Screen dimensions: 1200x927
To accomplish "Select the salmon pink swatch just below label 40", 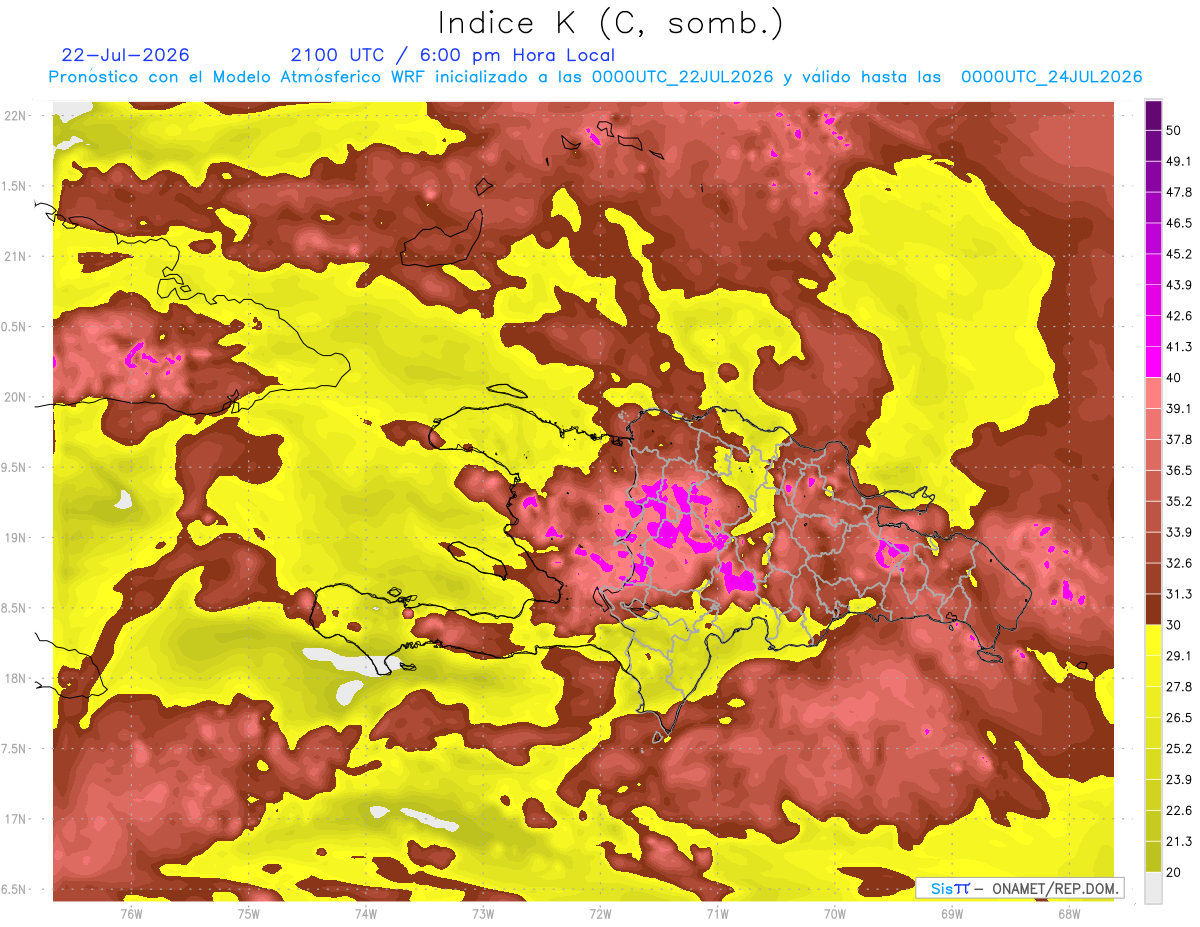I will [1153, 392].
